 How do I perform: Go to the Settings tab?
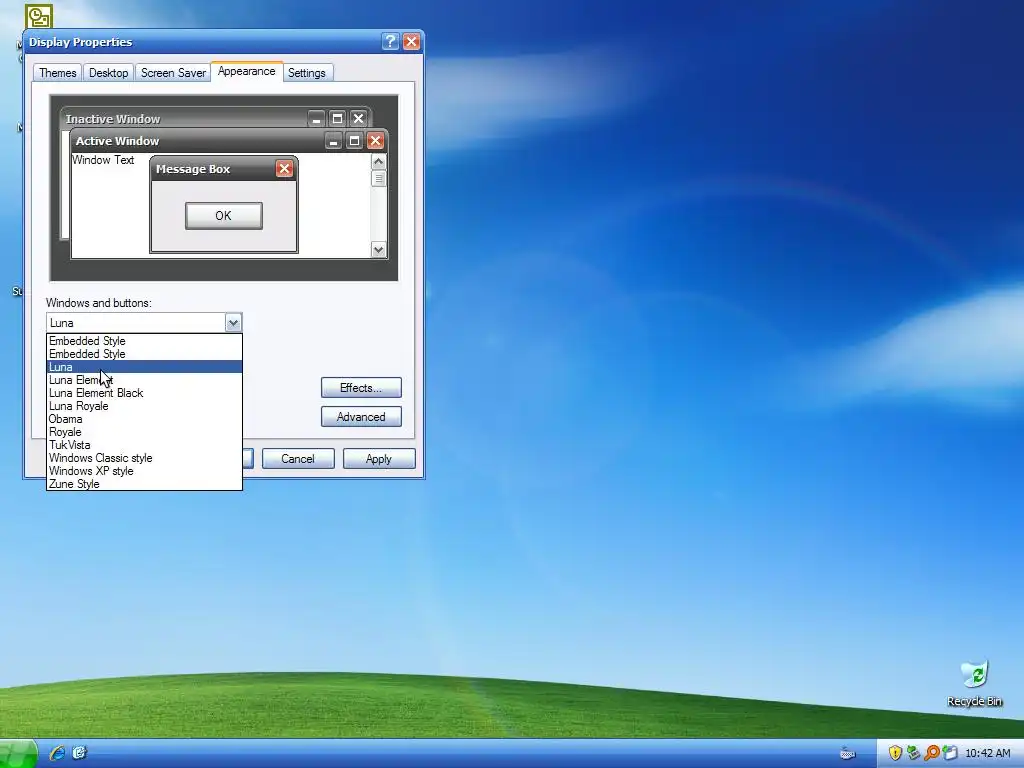pos(307,72)
